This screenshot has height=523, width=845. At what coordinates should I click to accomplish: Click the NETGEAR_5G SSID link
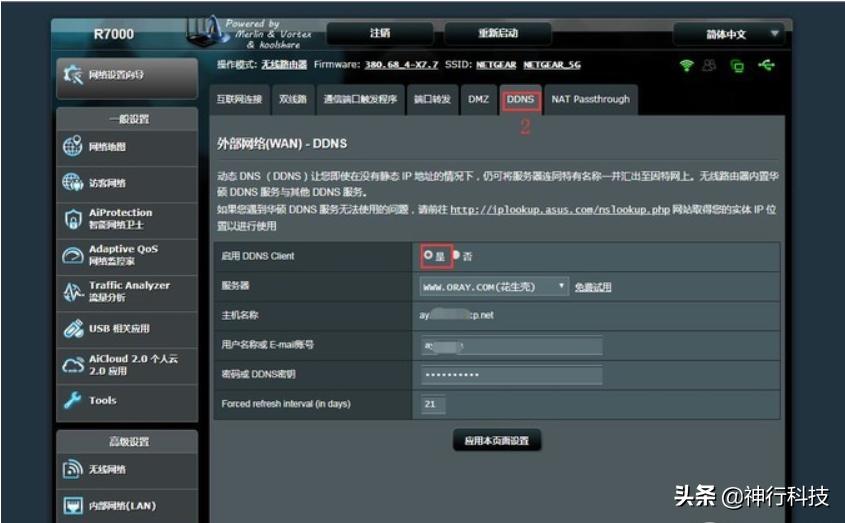(552, 65)
